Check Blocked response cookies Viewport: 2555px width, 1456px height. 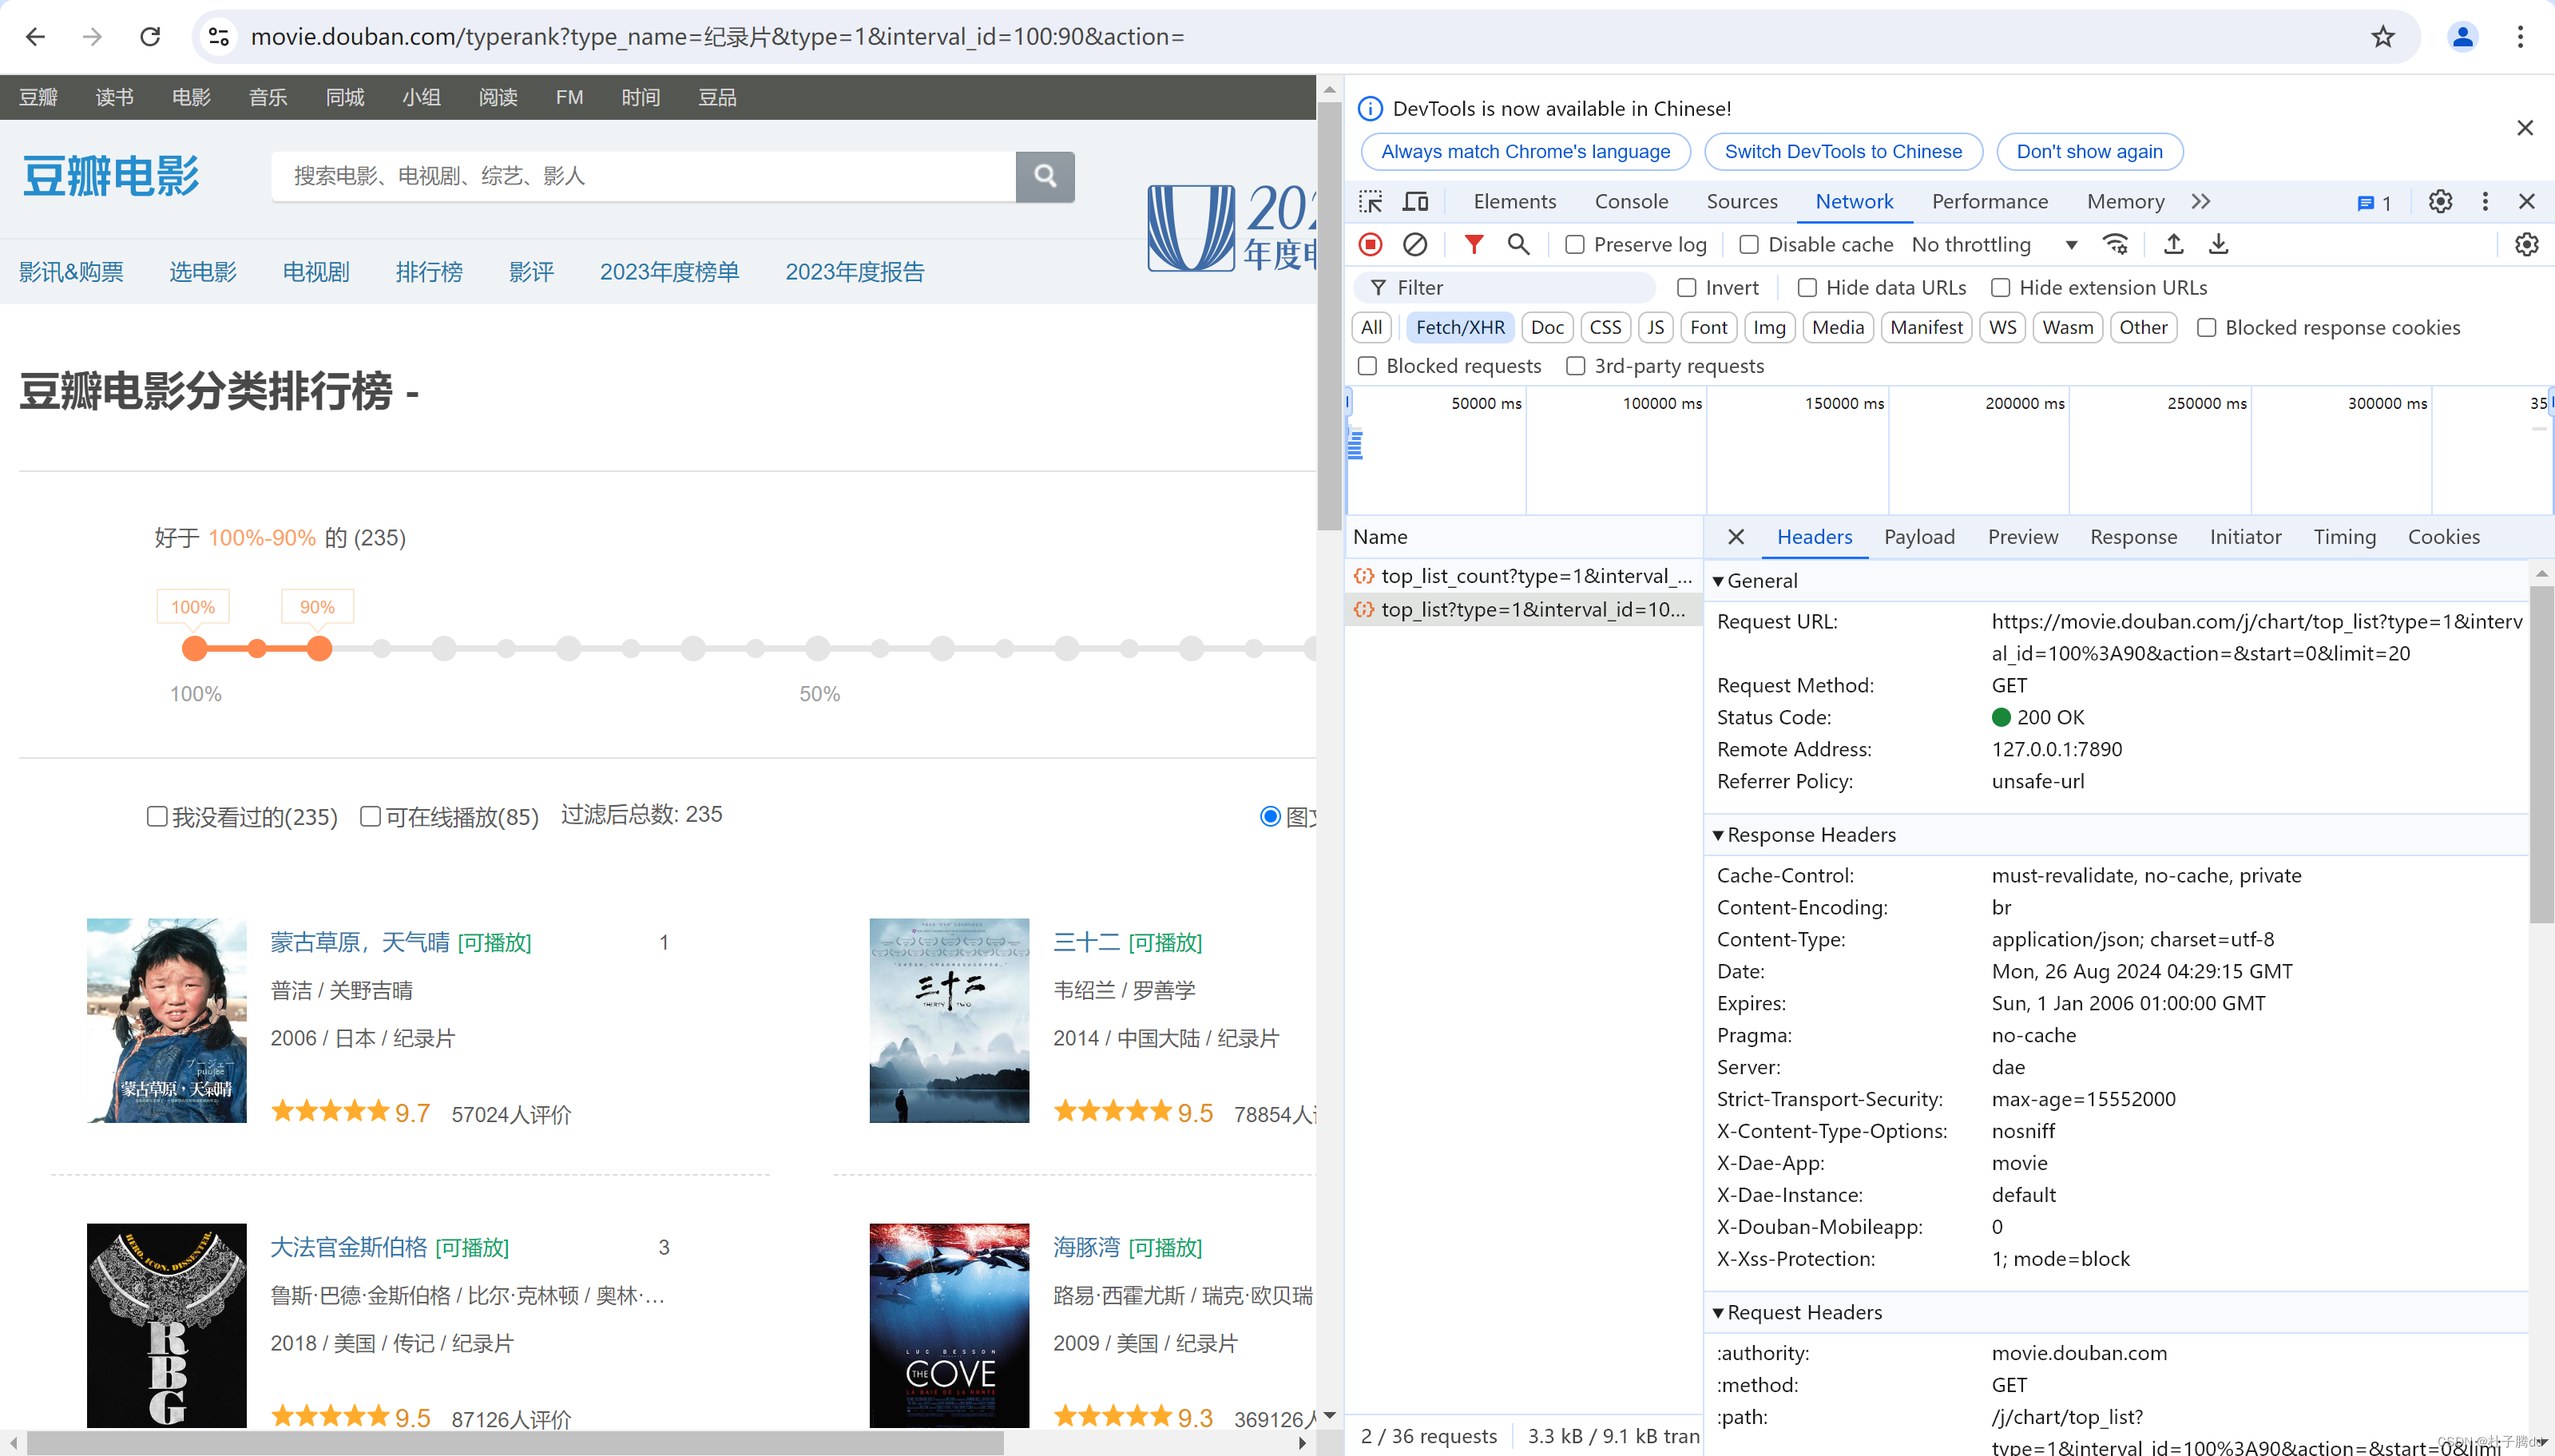click(x=2207, y=328)
